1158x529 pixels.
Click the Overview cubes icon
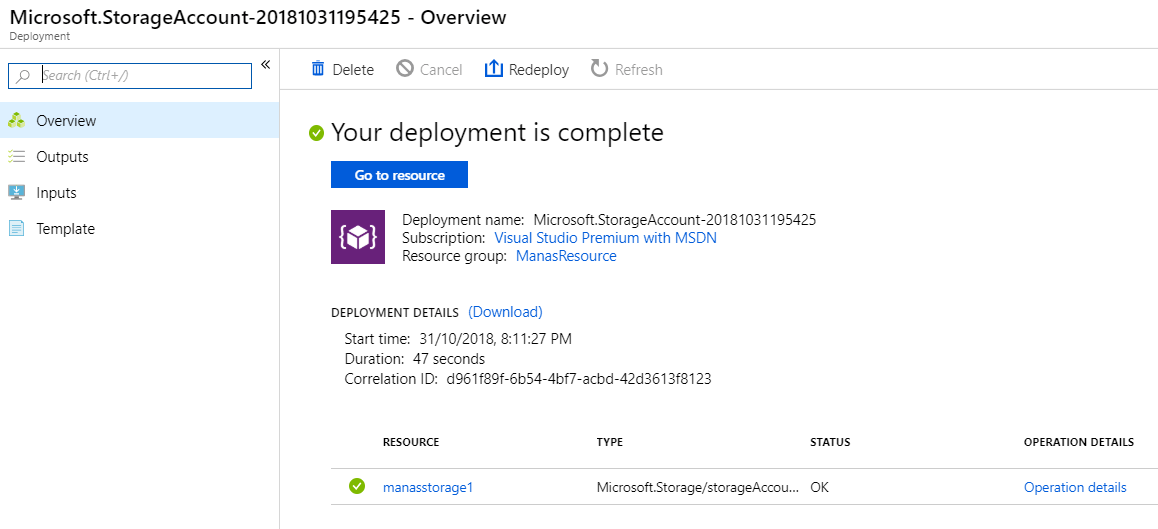coord(16,120)
